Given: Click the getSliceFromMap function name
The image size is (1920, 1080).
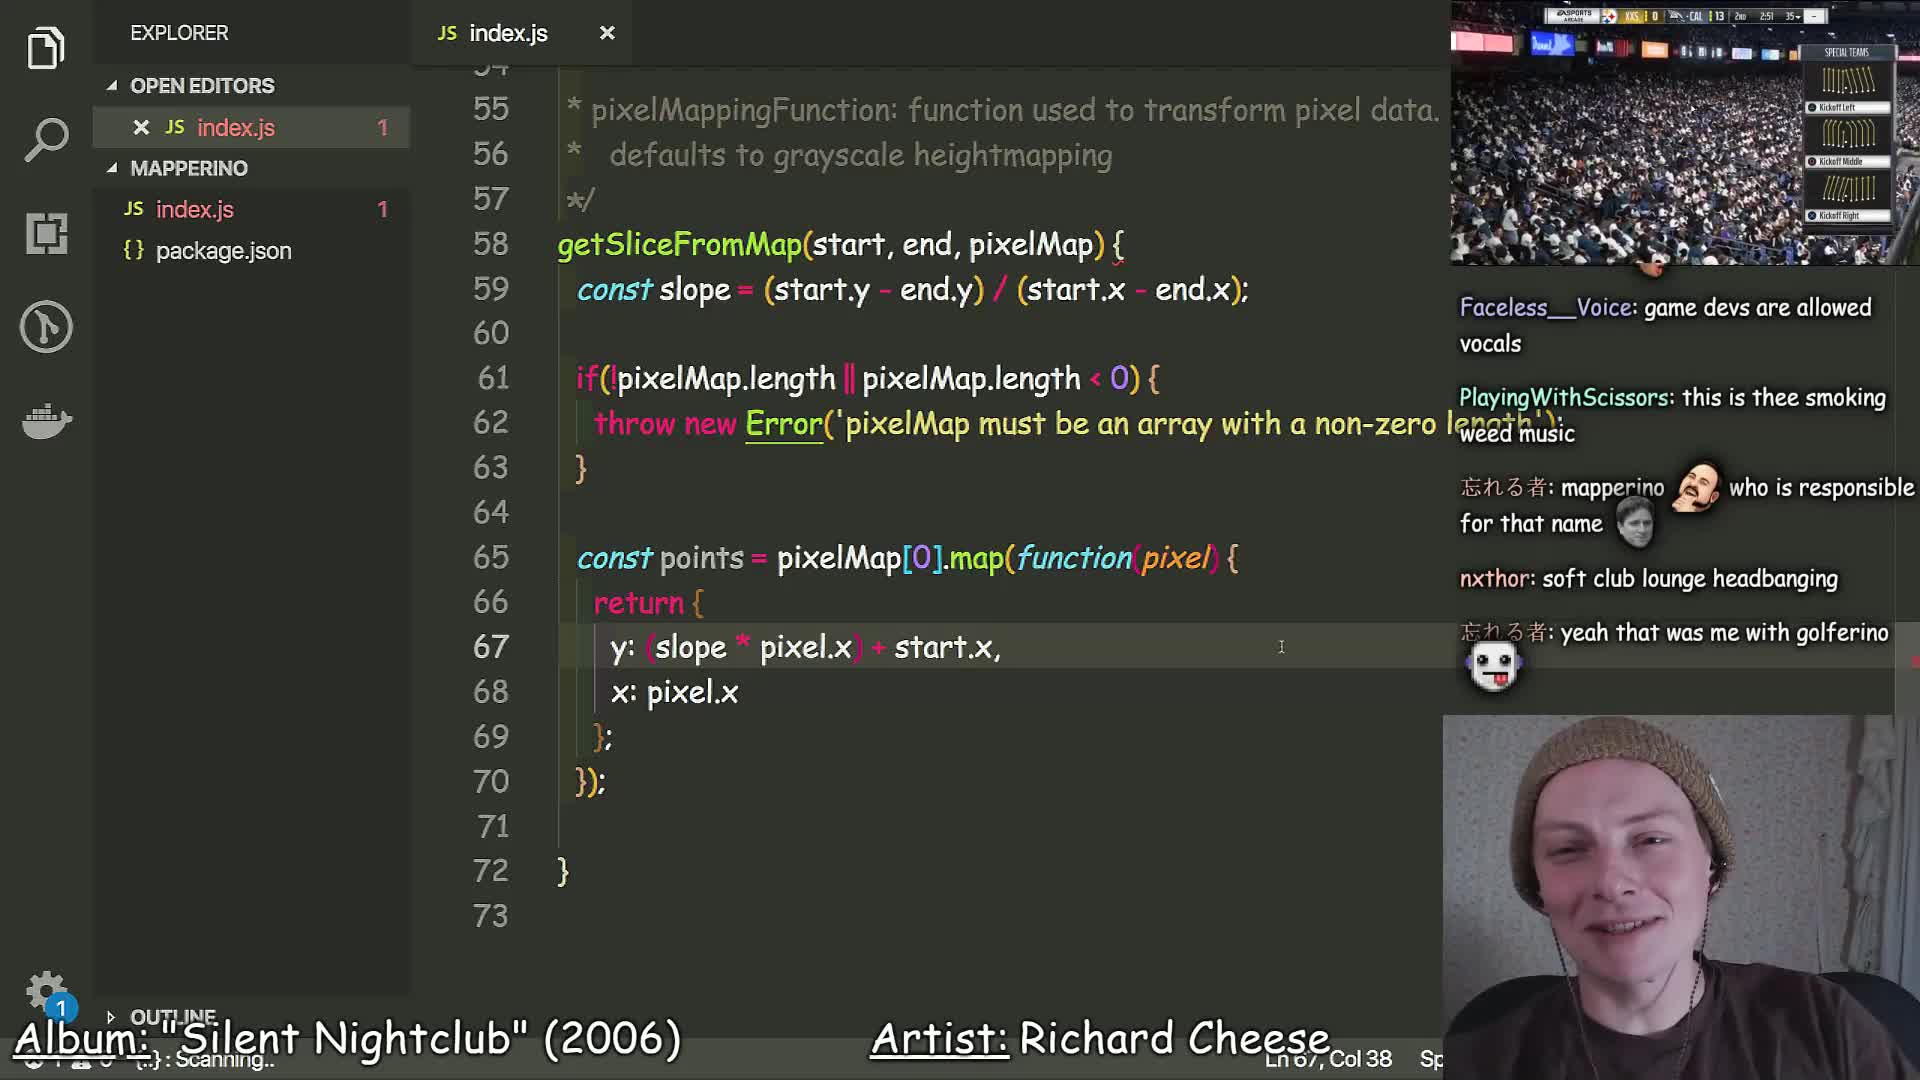Looking at the screenshot, I should tap(680, 244).
